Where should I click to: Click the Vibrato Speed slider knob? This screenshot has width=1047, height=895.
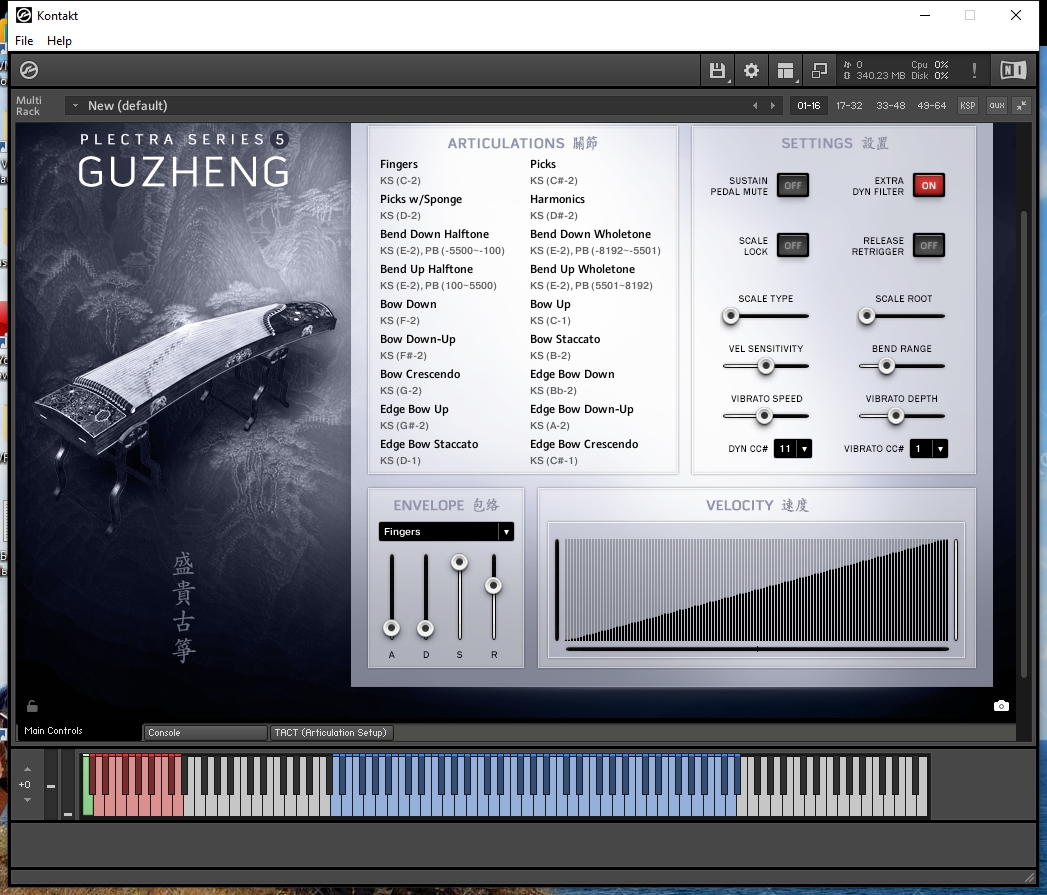(x=765, y=416)
